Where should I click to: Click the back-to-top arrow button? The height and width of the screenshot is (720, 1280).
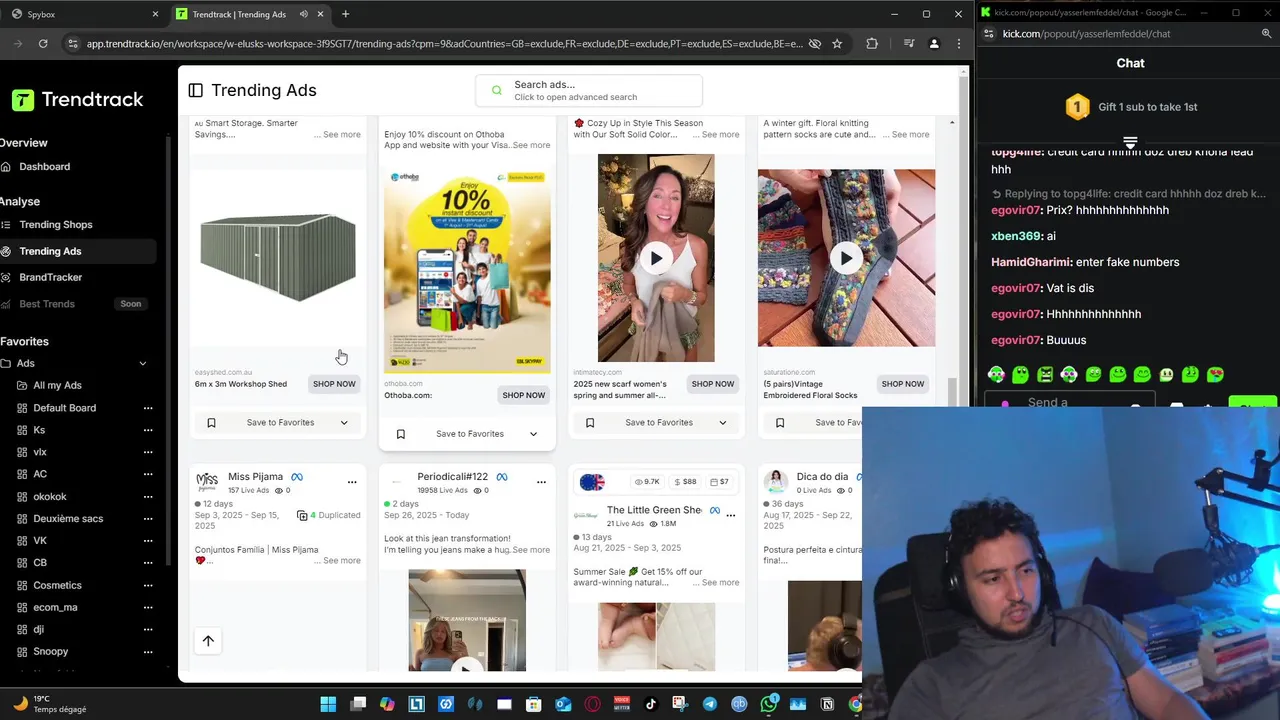point(208,641)
